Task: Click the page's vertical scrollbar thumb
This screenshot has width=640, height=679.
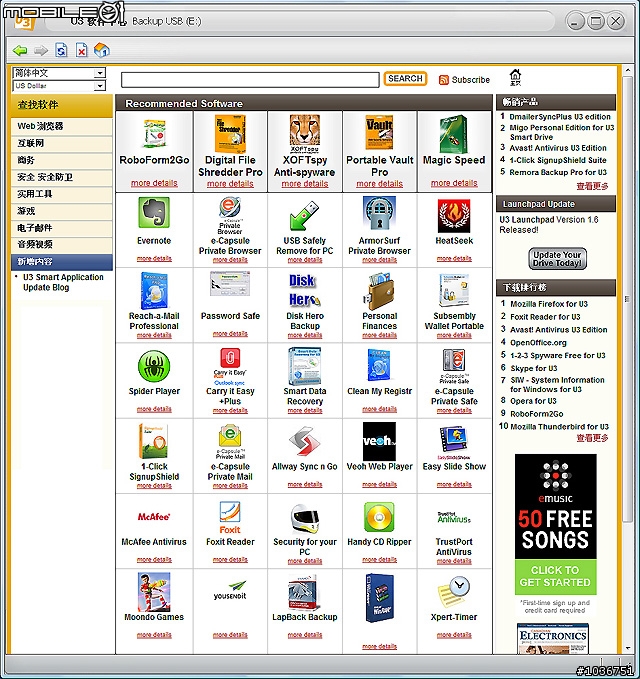Action: (x=627, y=299)
